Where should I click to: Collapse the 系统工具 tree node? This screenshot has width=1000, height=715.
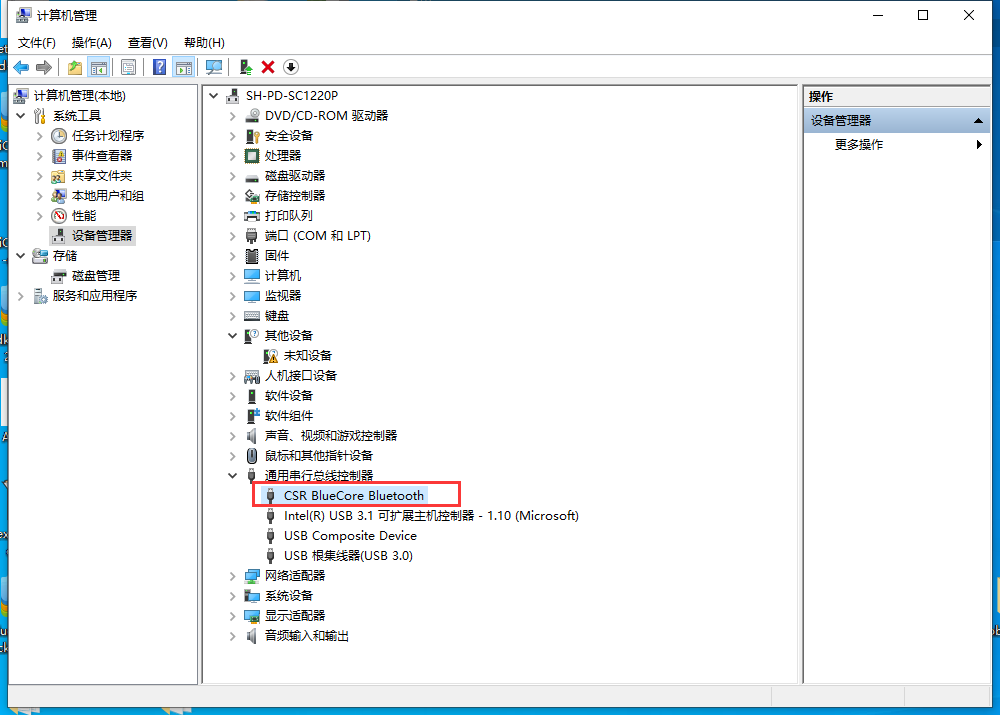point(21,115)
